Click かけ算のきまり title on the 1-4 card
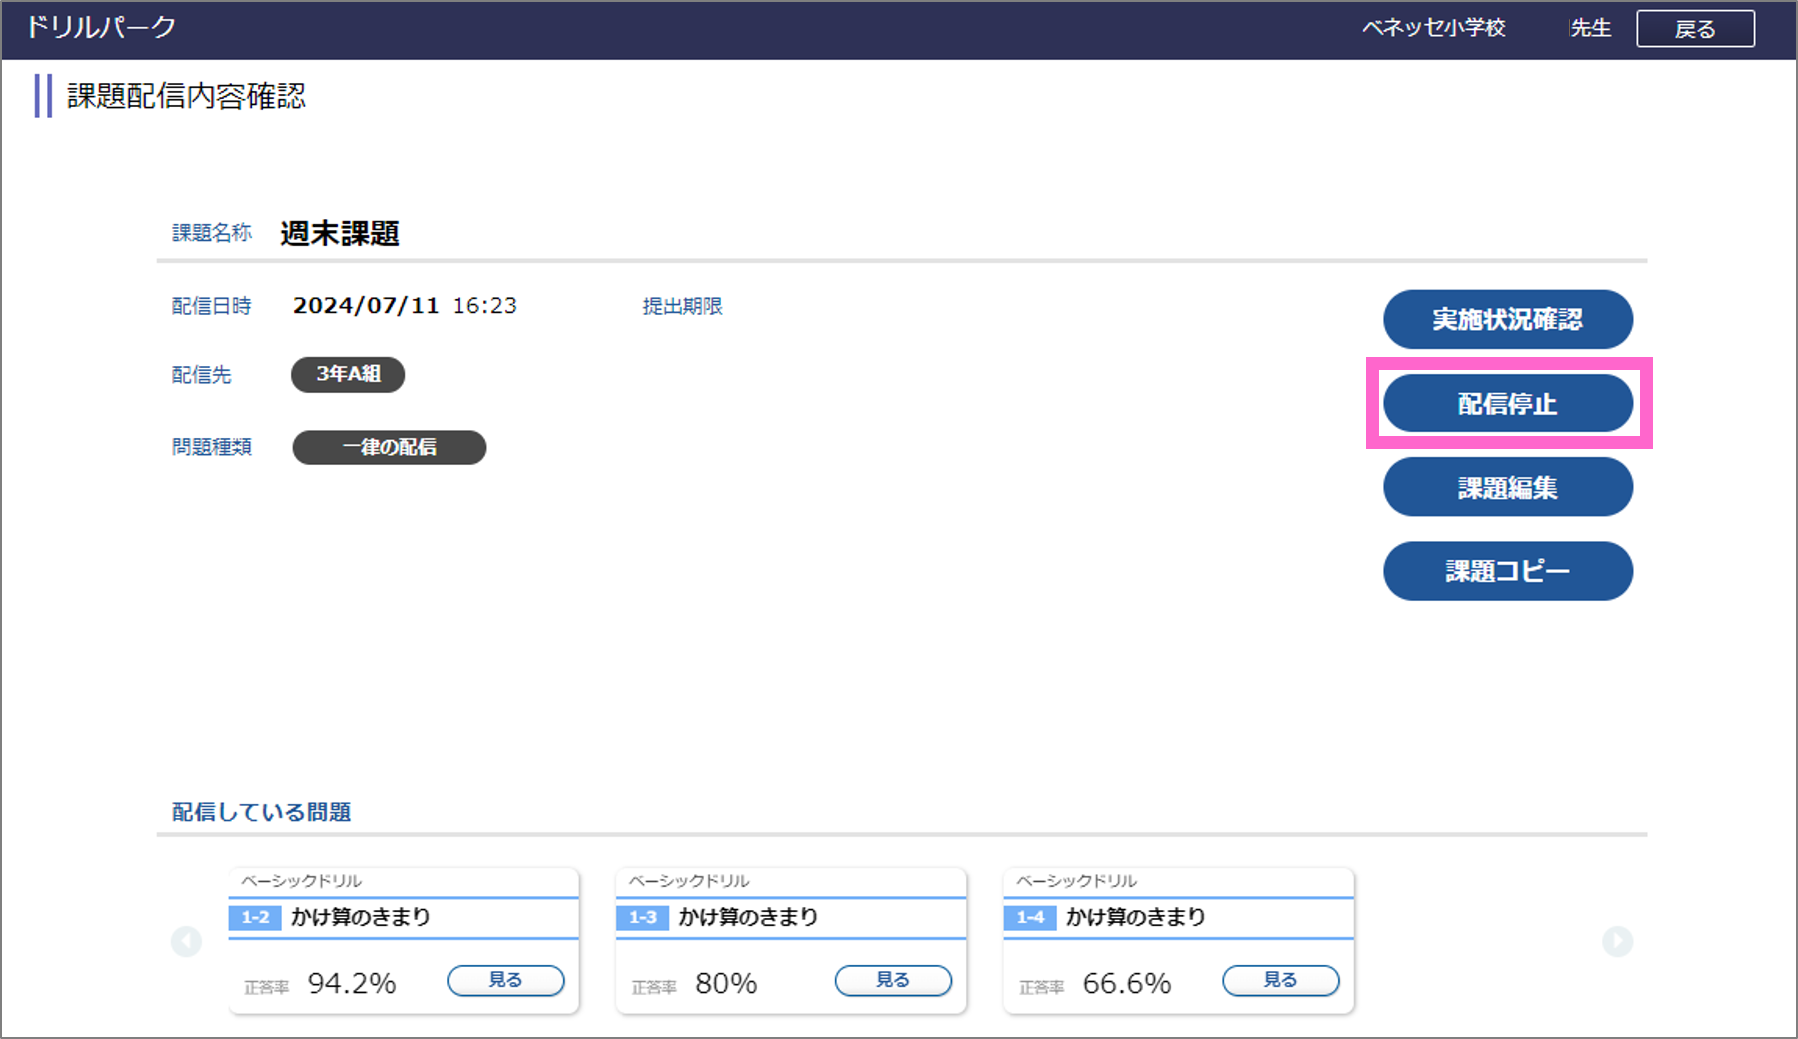Image resolution: width=1798 pixels, height=1039 pixels. pos(1136,917)
